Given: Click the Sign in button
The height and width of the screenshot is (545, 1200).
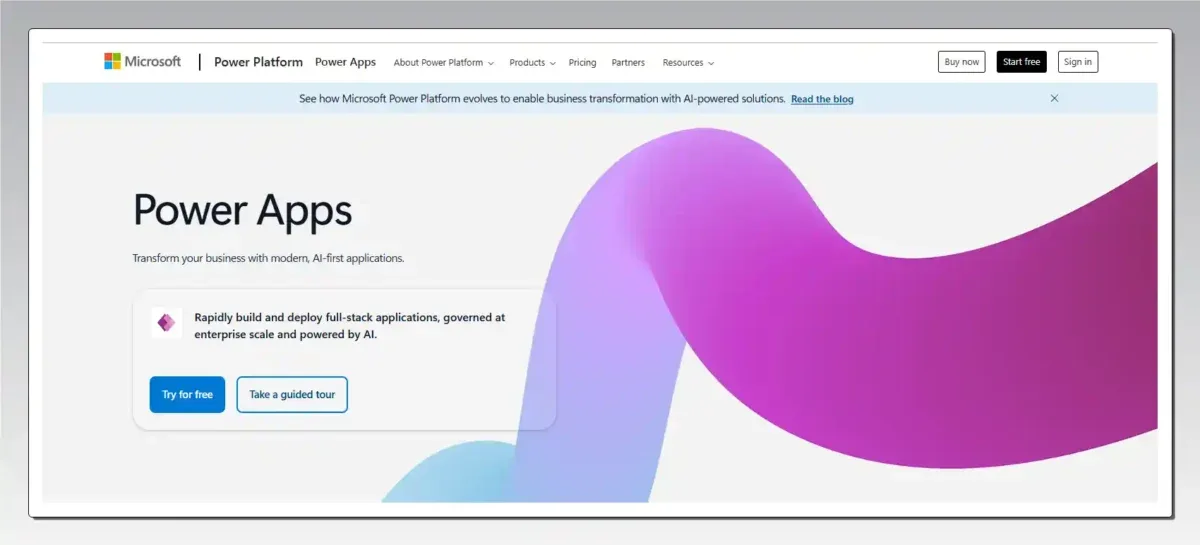Looking at the screenshot, I should point(1078,62).
